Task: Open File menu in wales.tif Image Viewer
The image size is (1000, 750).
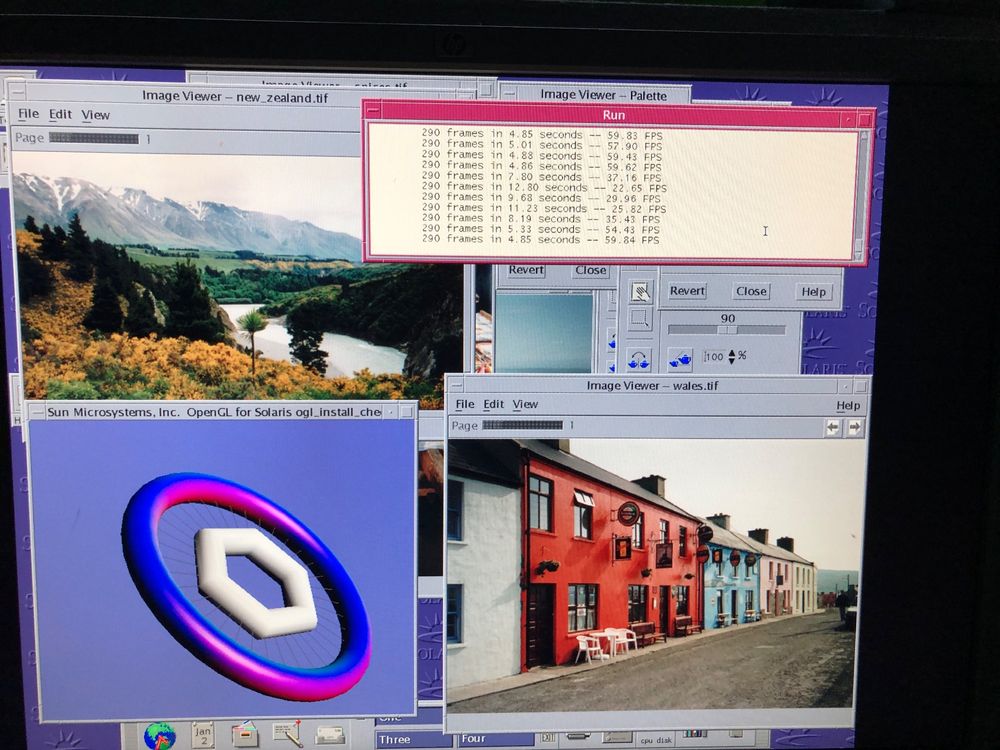Action: 464,405
